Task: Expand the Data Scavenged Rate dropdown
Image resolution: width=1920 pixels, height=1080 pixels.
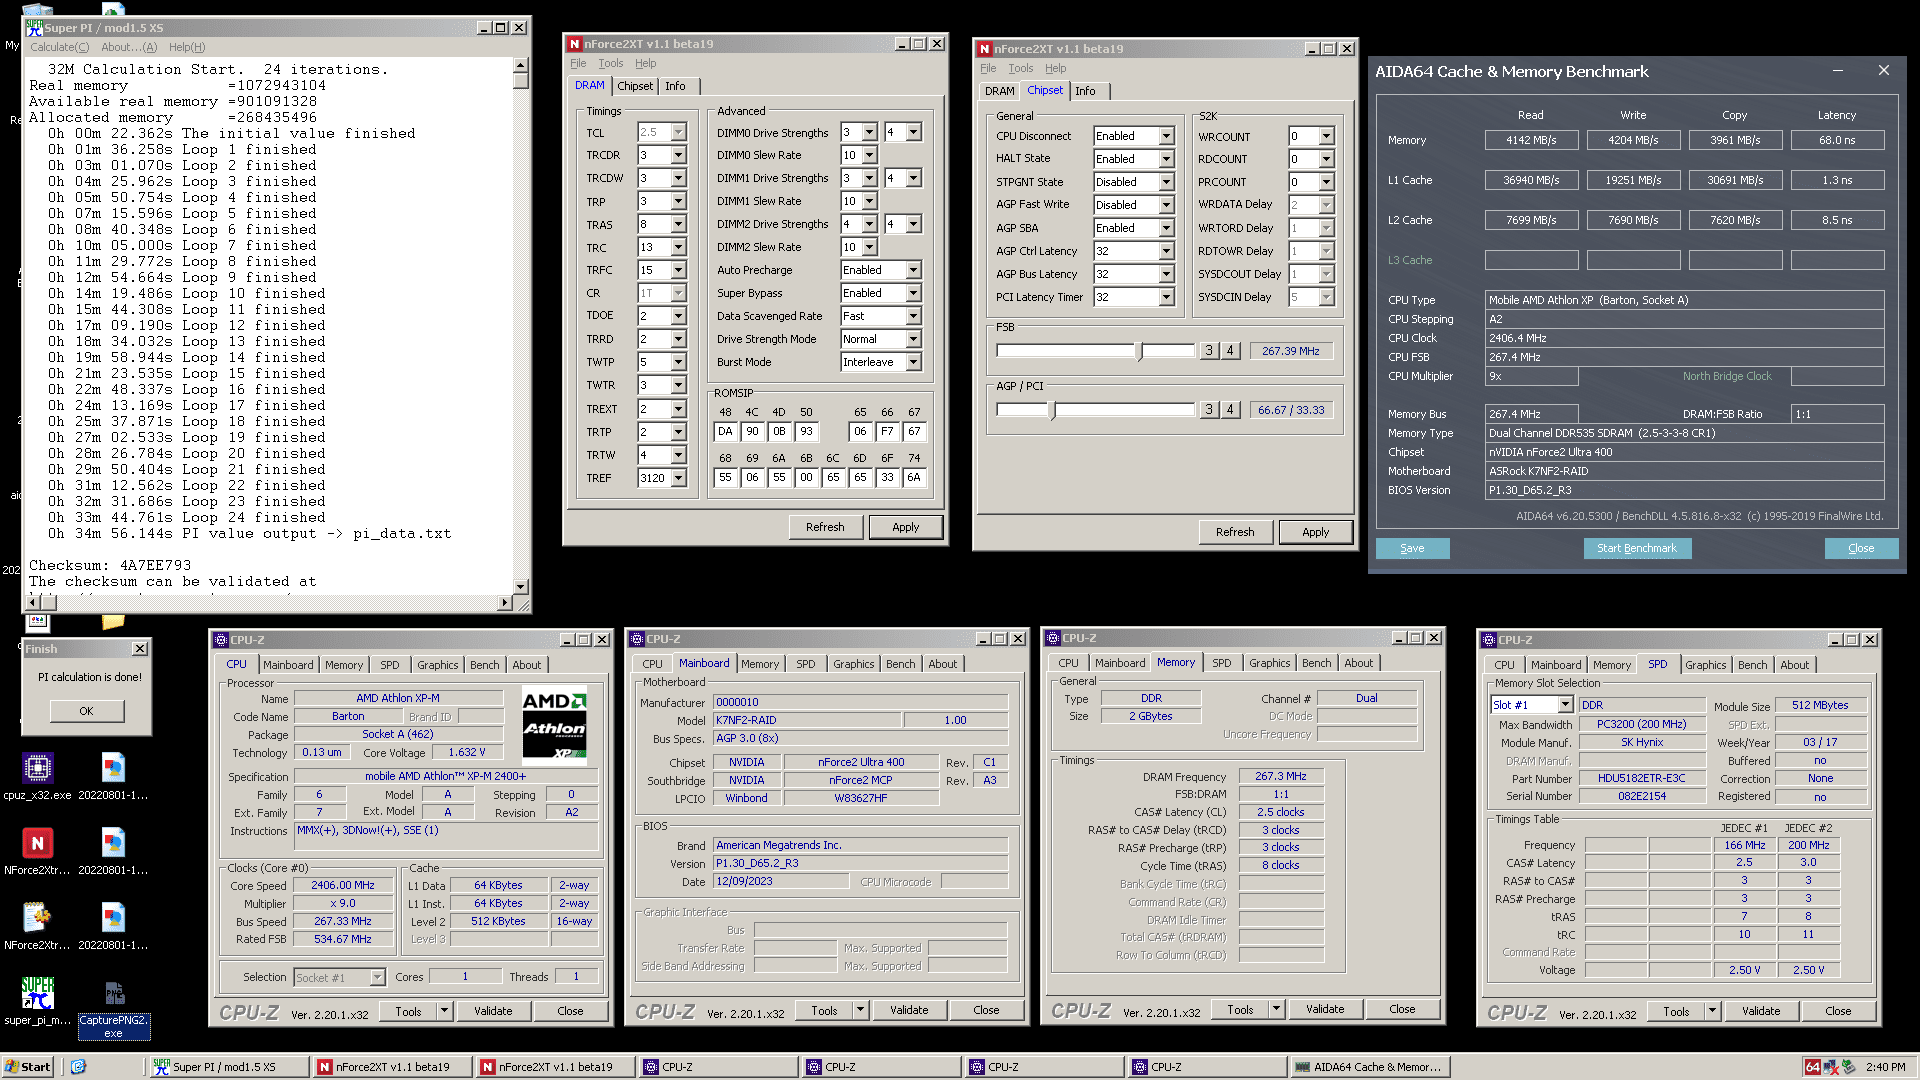Action: 913,316
